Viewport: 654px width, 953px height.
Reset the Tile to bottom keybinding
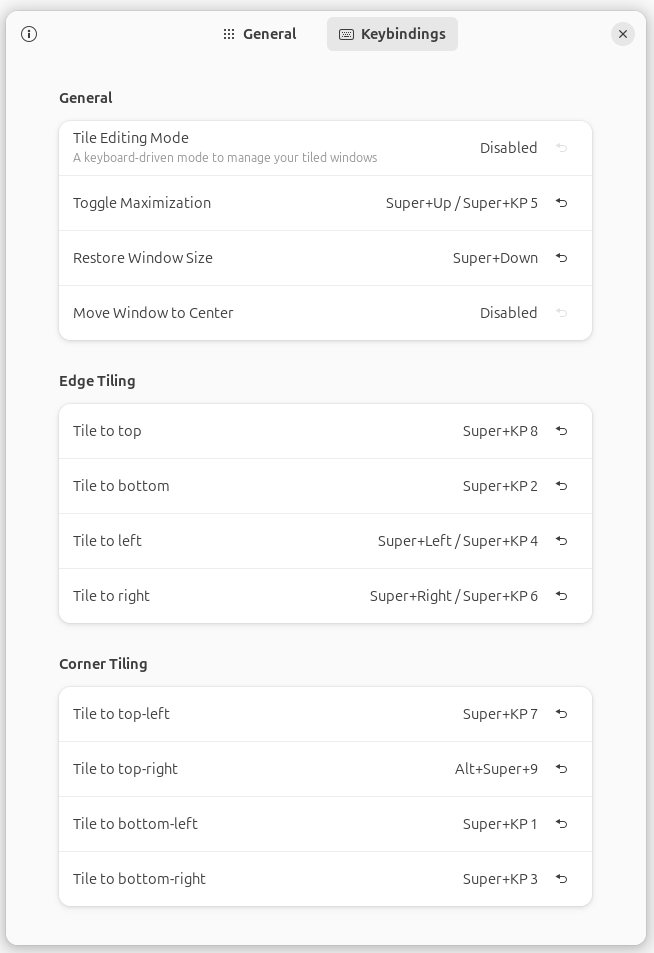562,486
